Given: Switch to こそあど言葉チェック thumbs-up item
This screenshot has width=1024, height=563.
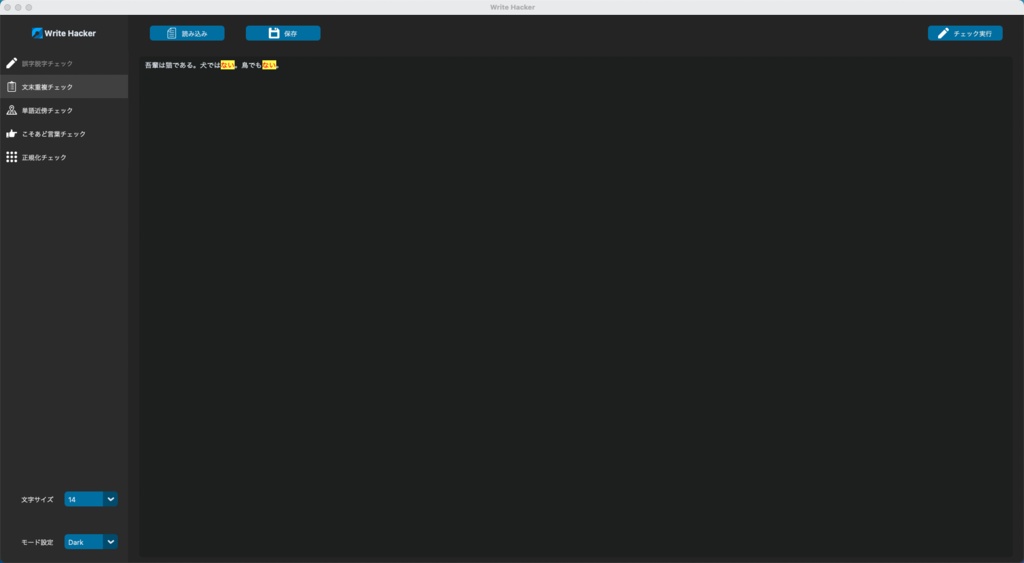Looking at the screenshot, I should pyautogui.click(x=64, y=134).
